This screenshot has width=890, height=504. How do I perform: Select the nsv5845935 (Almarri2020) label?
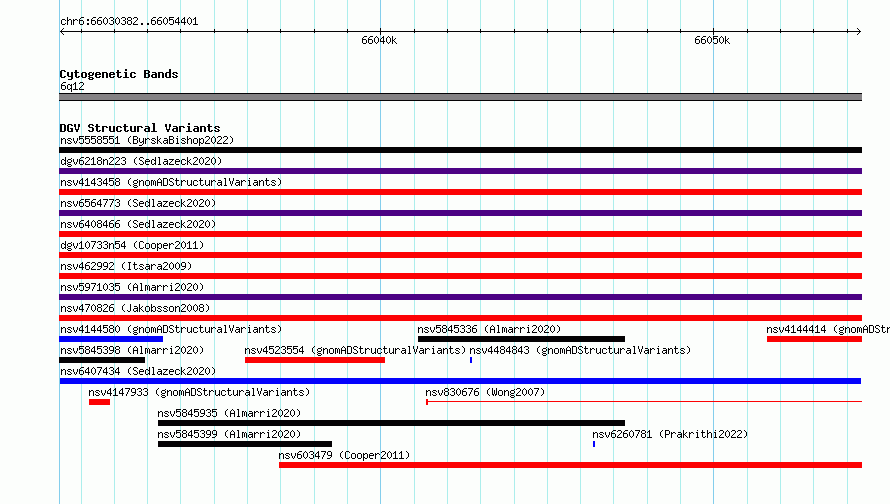[x=229, y=413]
